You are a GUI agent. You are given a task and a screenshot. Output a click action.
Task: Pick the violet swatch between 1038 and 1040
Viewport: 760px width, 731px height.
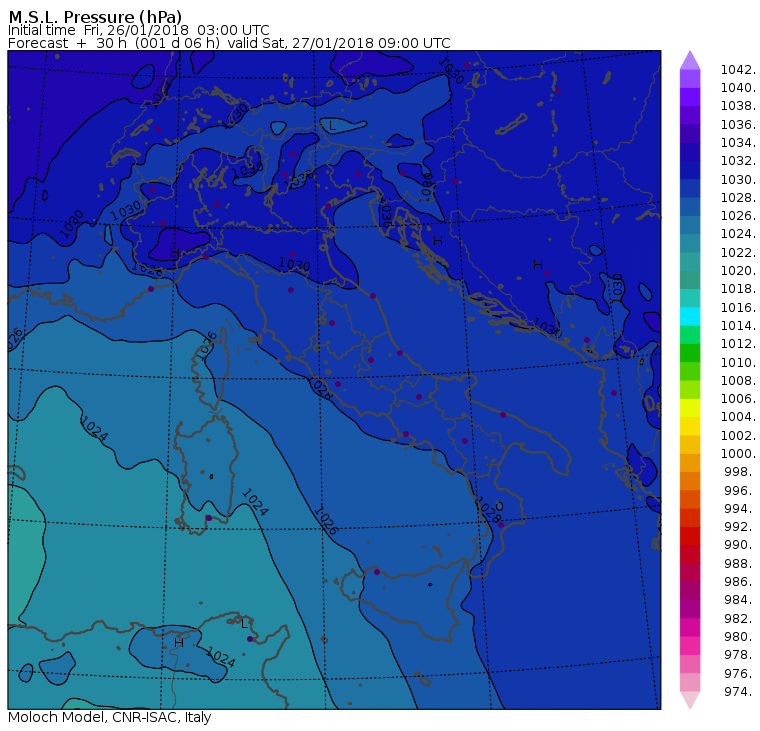pyautogui.click(x=690, y=97)
